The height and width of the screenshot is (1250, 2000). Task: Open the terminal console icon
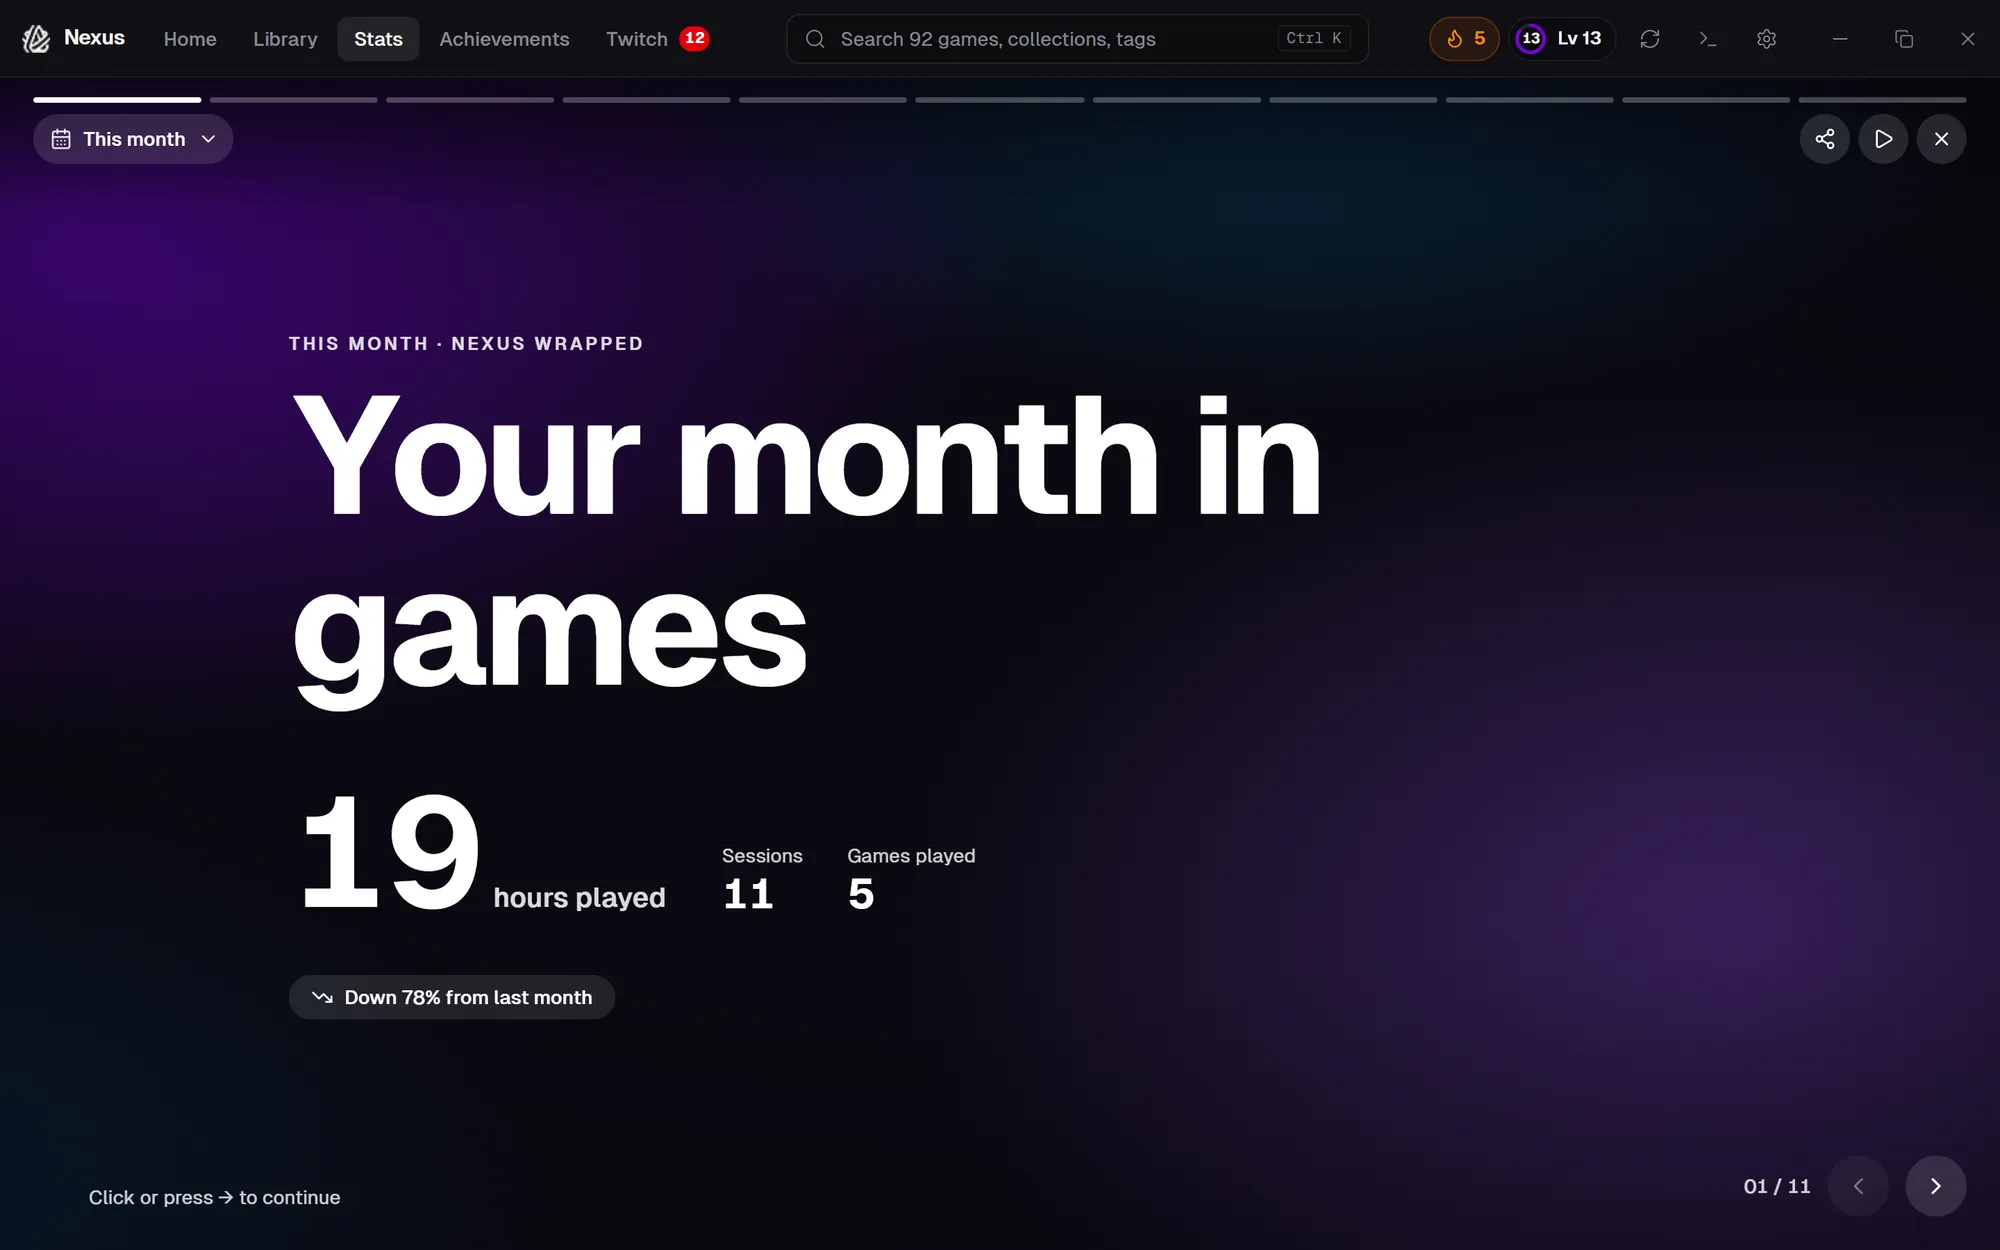(1708, 39)
